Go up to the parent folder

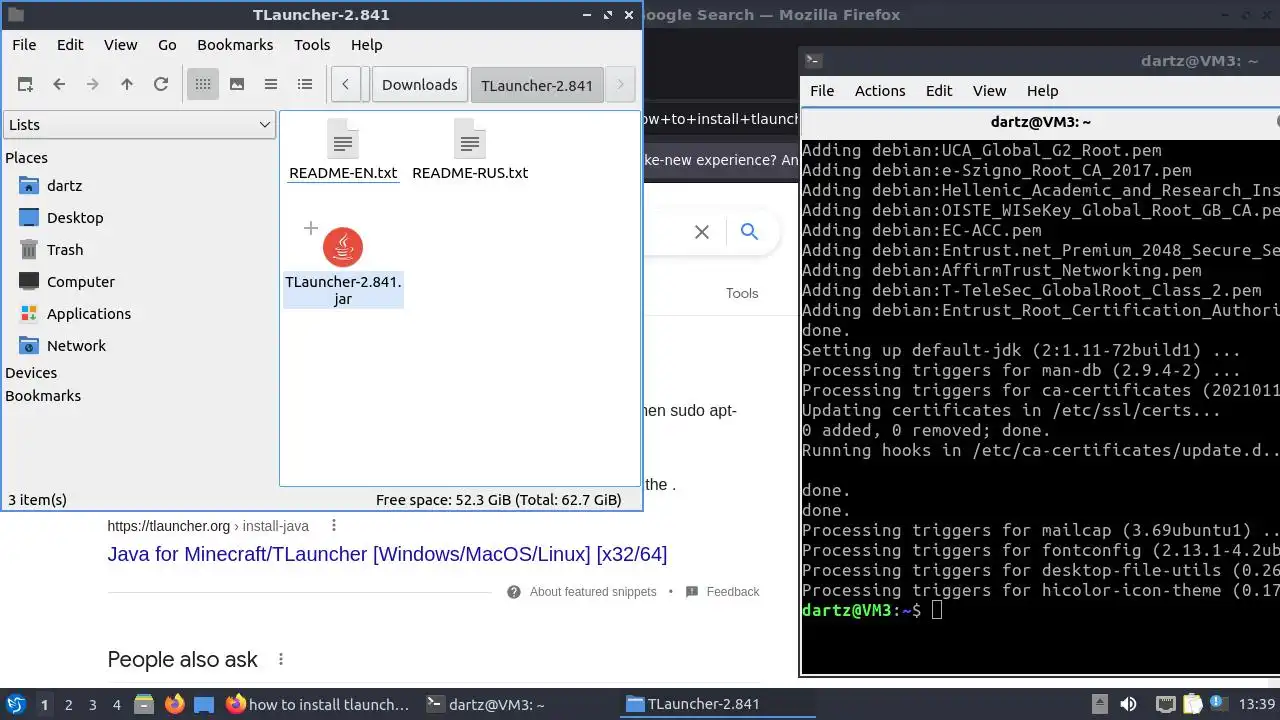127,85
